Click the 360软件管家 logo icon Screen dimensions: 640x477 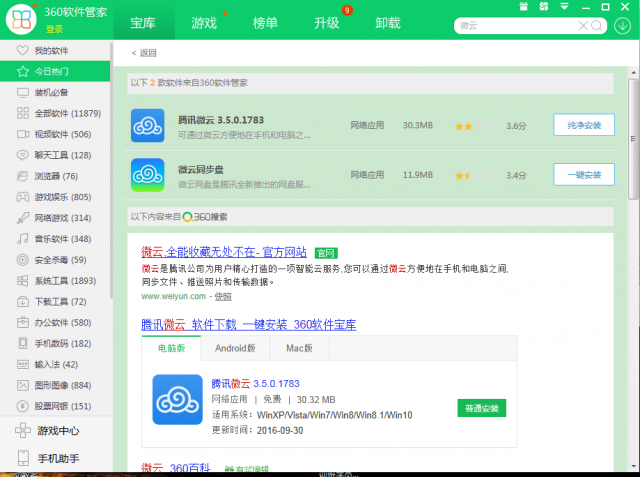coord(21,19)
